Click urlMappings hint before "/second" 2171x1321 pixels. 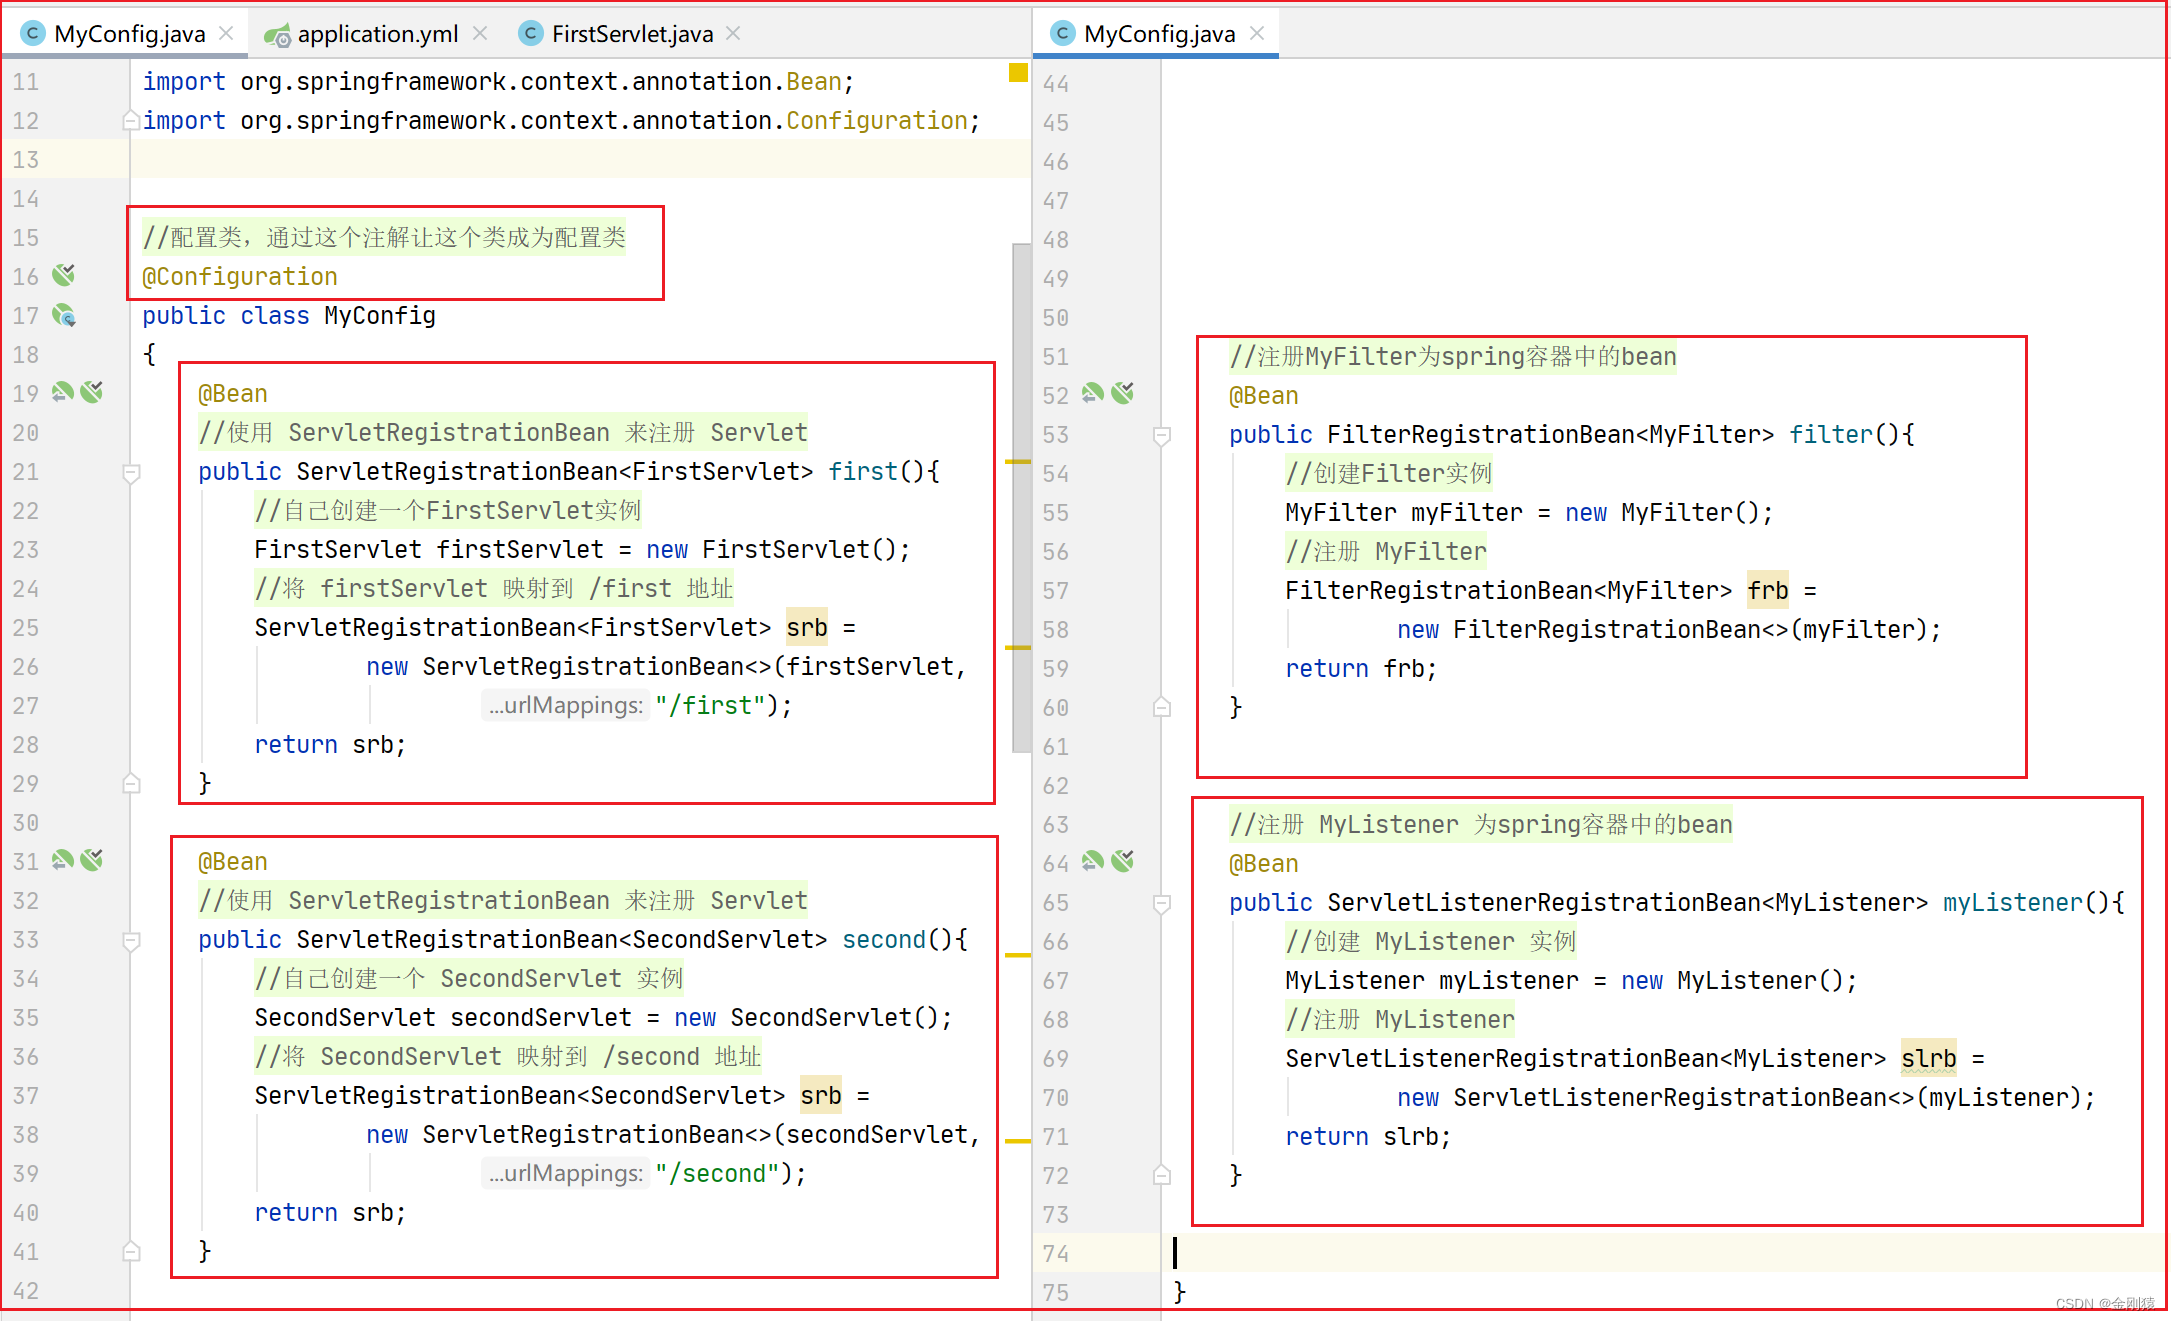click(565, 1173)
